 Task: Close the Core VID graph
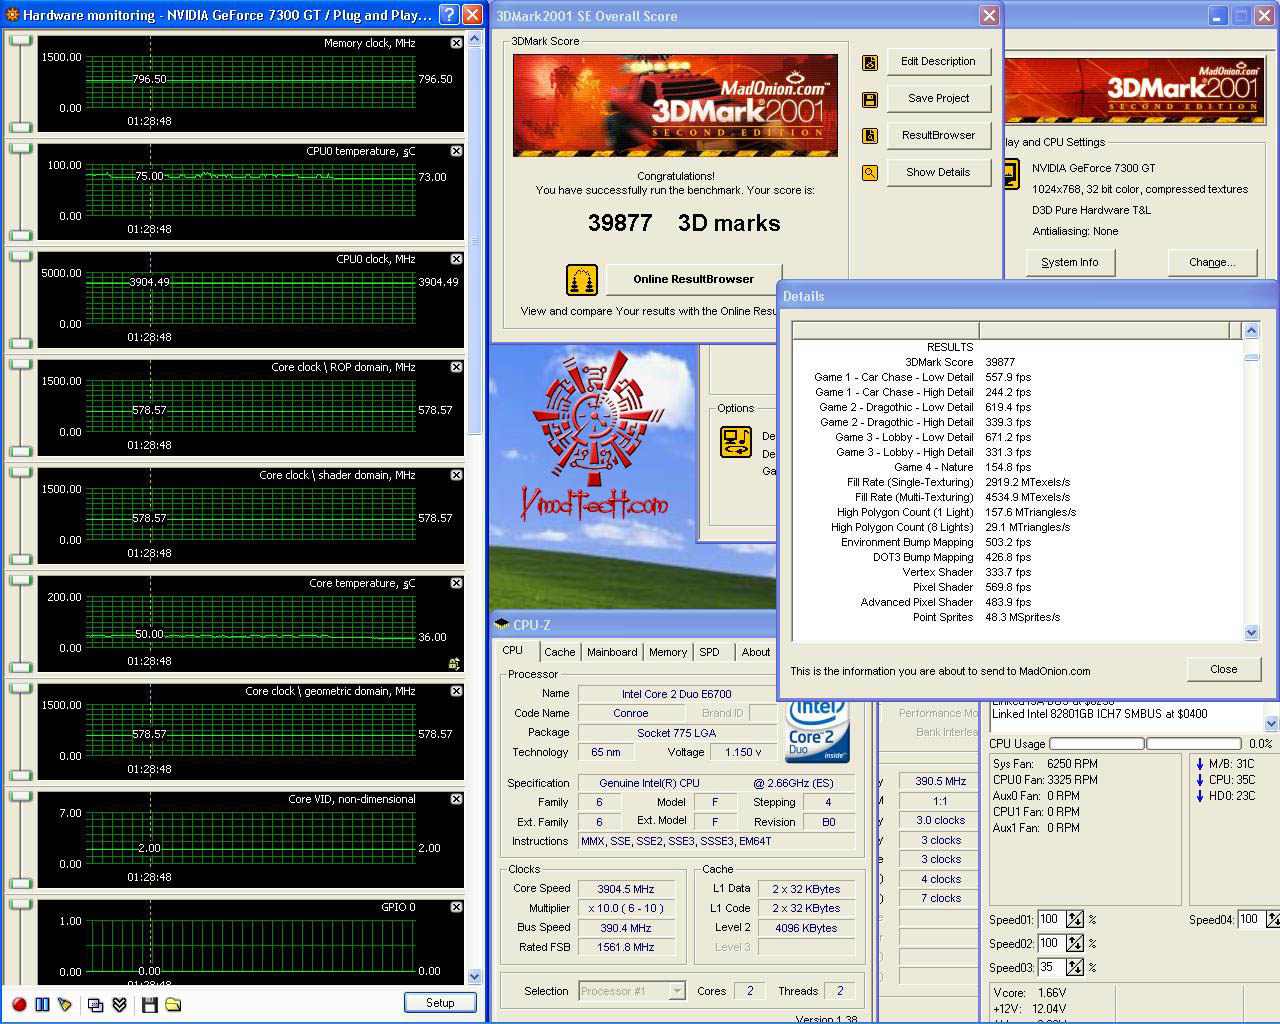456,799
